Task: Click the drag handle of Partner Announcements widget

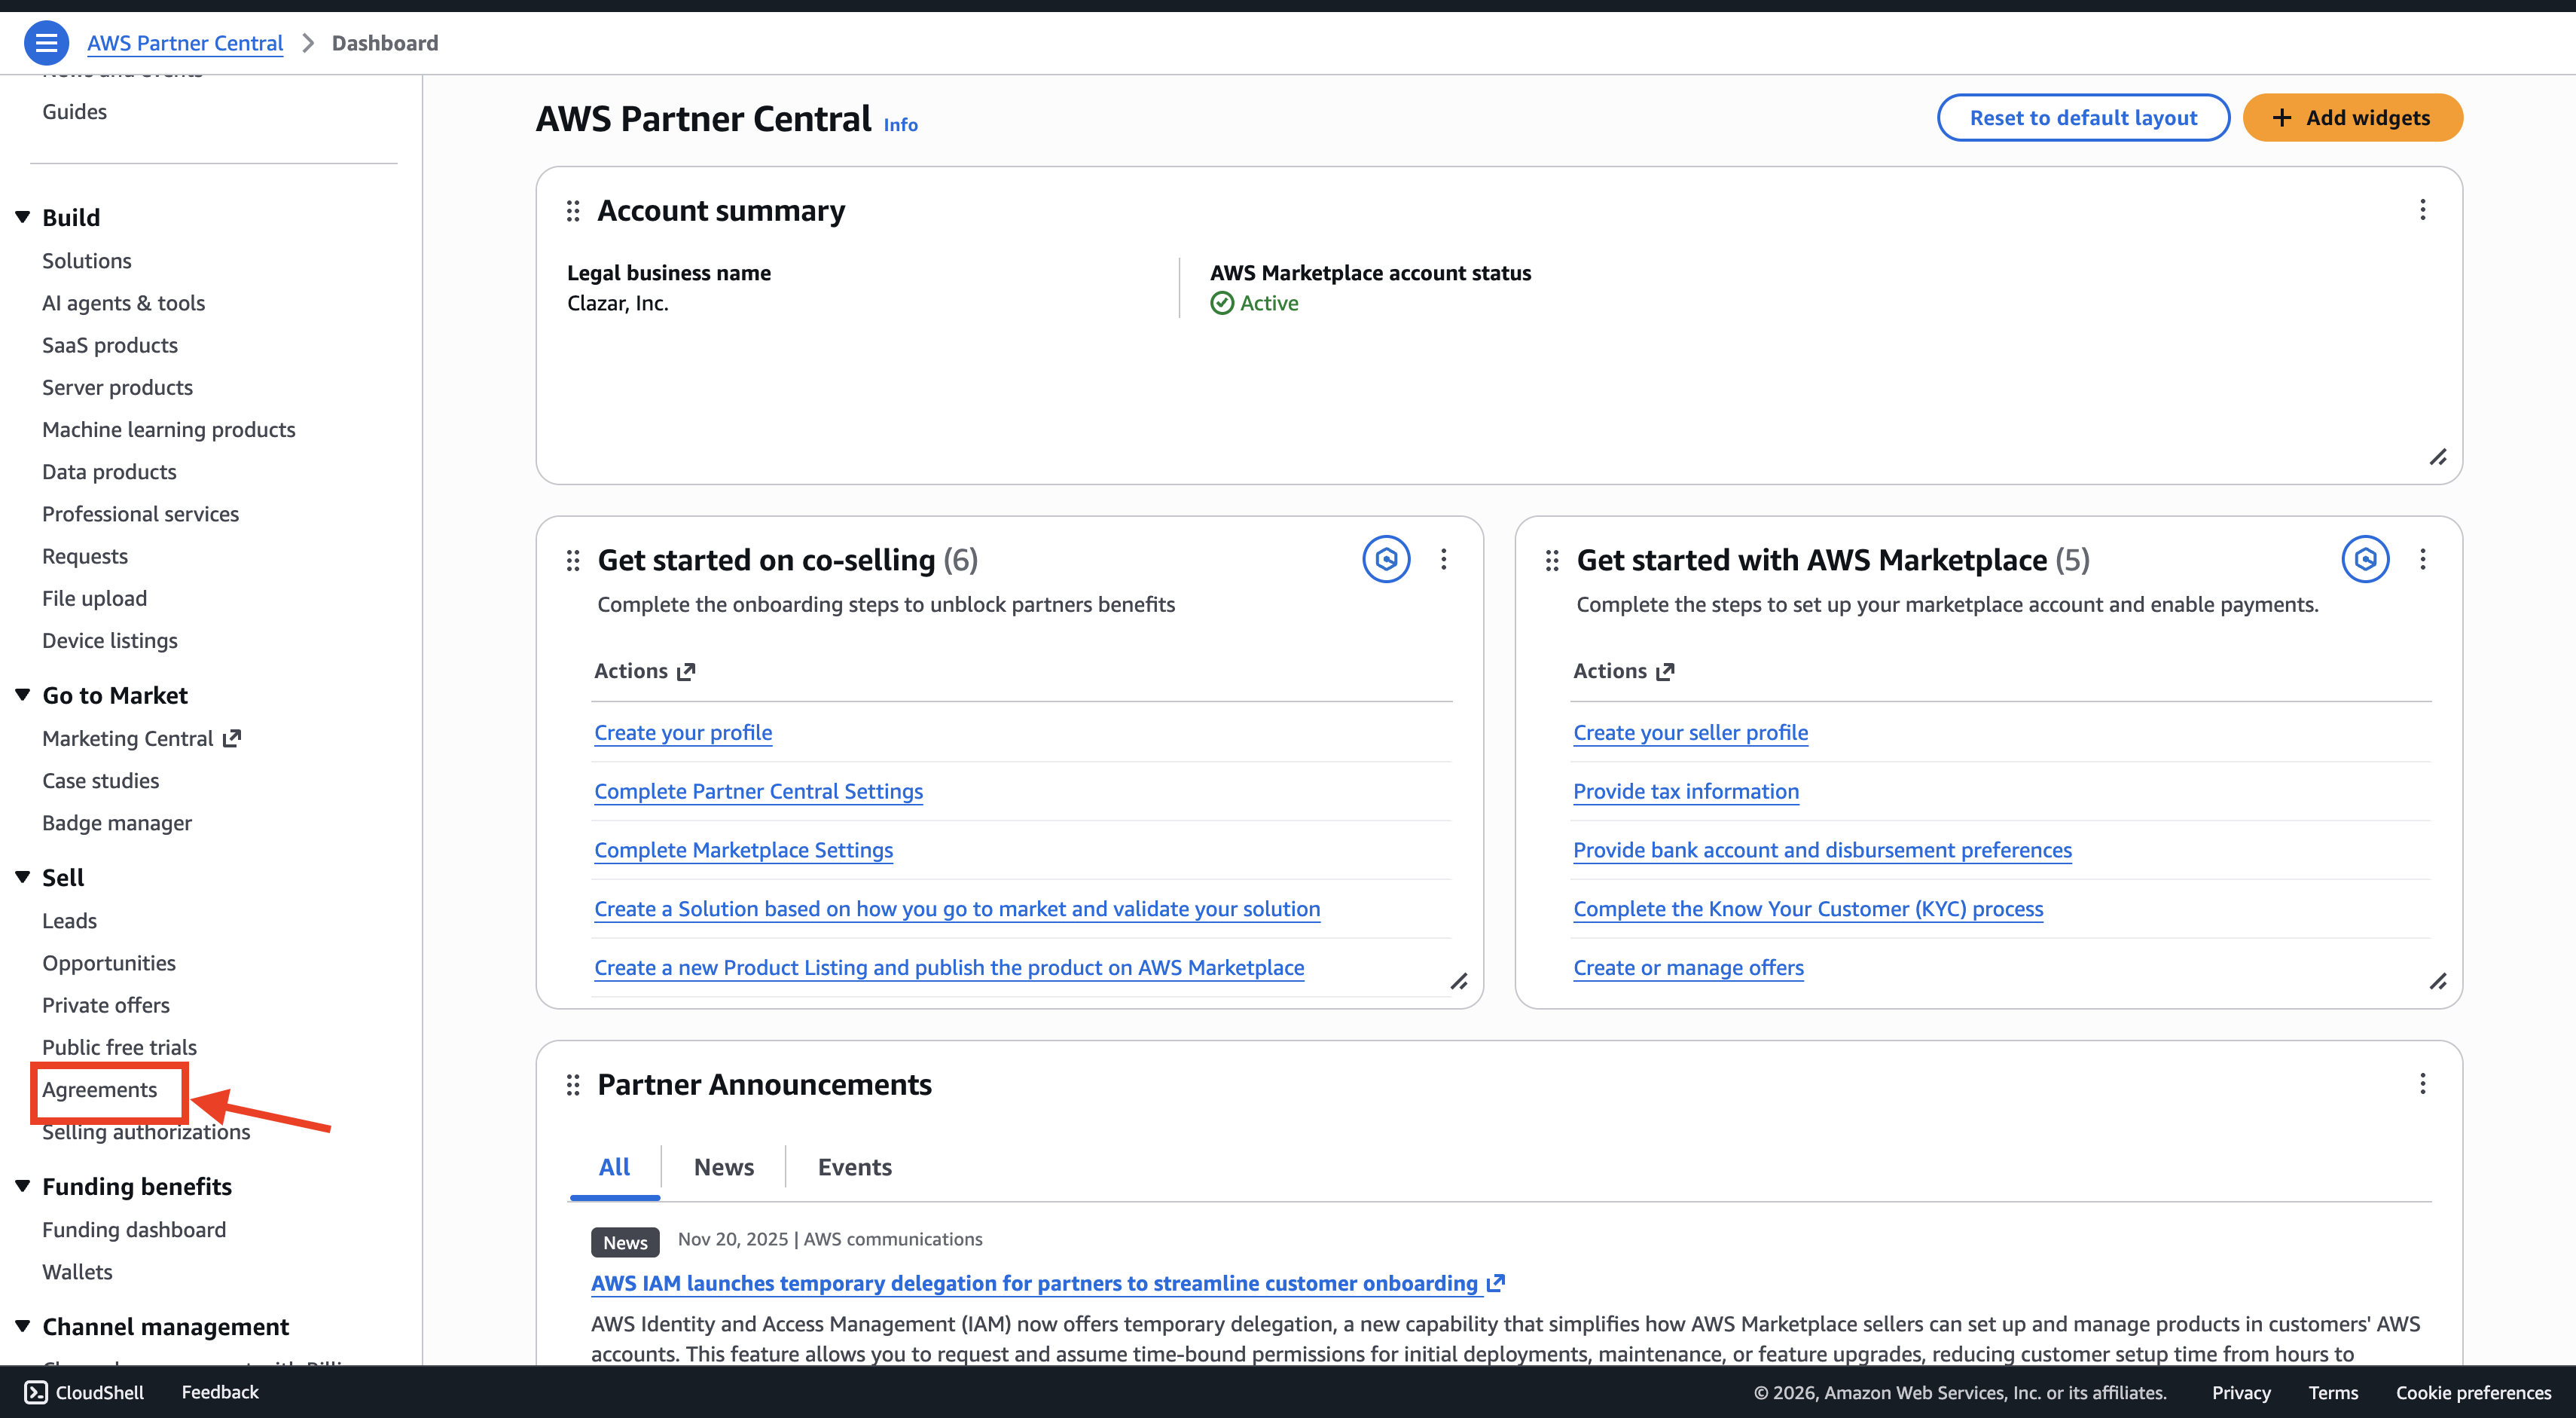Action: point(573,1085)
